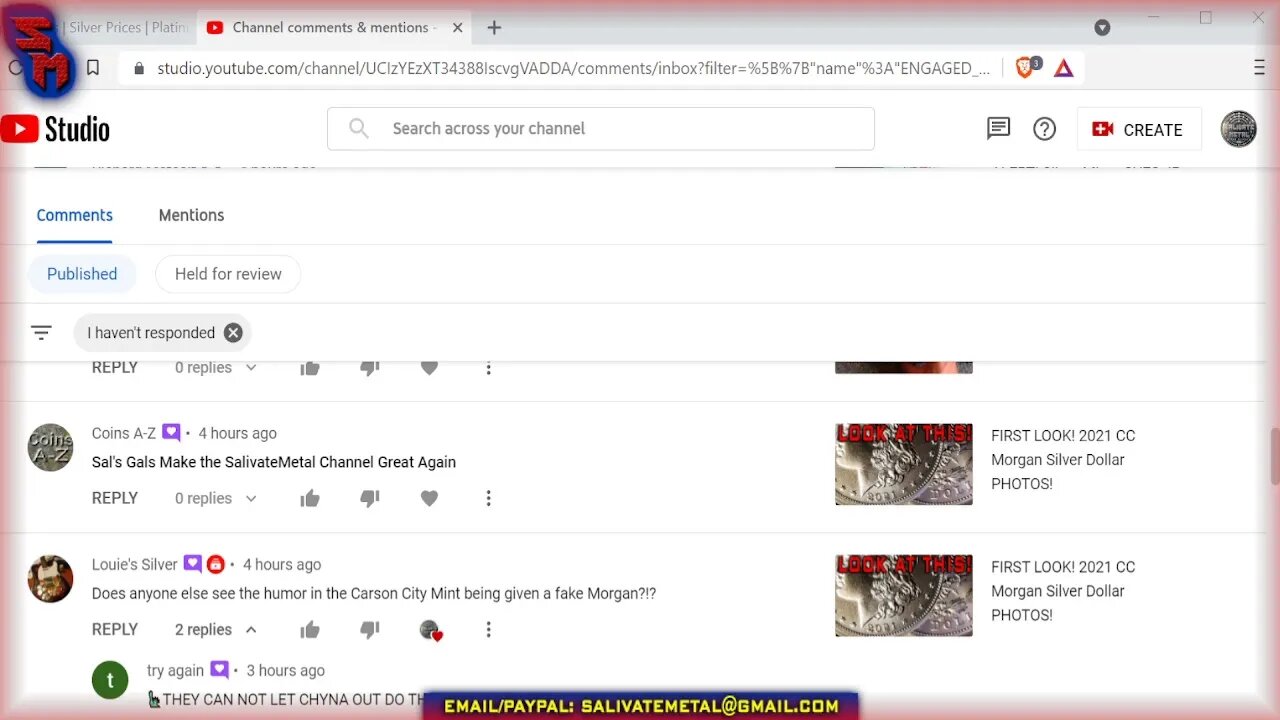1280x720 pixels.
Task: Open video thumbnail beside Coins A-Z comment
Action: pos(904,464)
